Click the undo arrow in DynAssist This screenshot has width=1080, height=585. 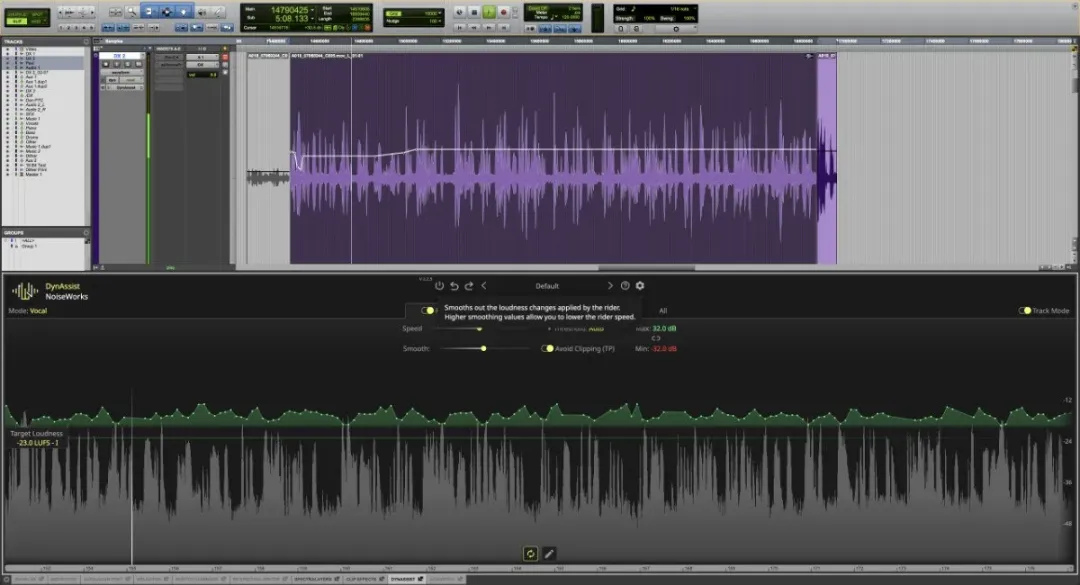(455, 286)
